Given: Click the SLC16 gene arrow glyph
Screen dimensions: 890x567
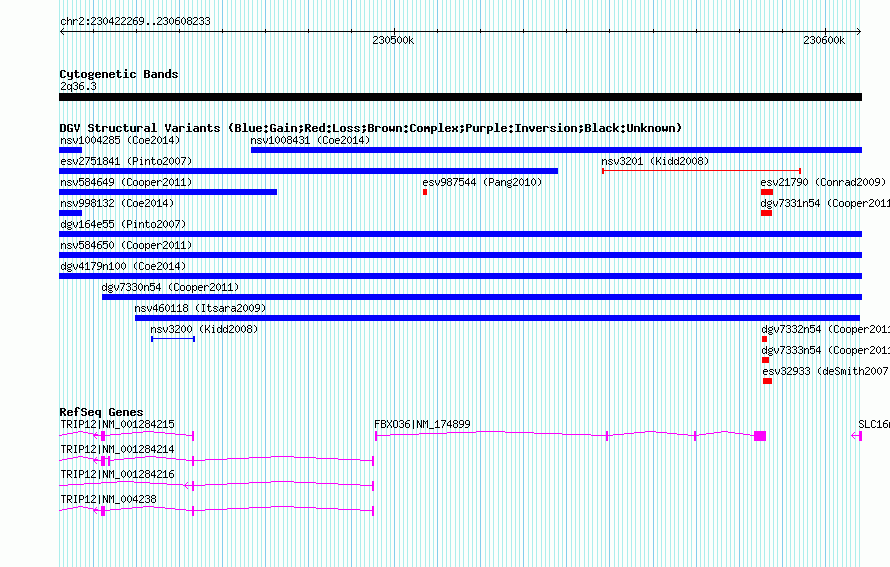Looking at the screenshot, I should 857,436.
